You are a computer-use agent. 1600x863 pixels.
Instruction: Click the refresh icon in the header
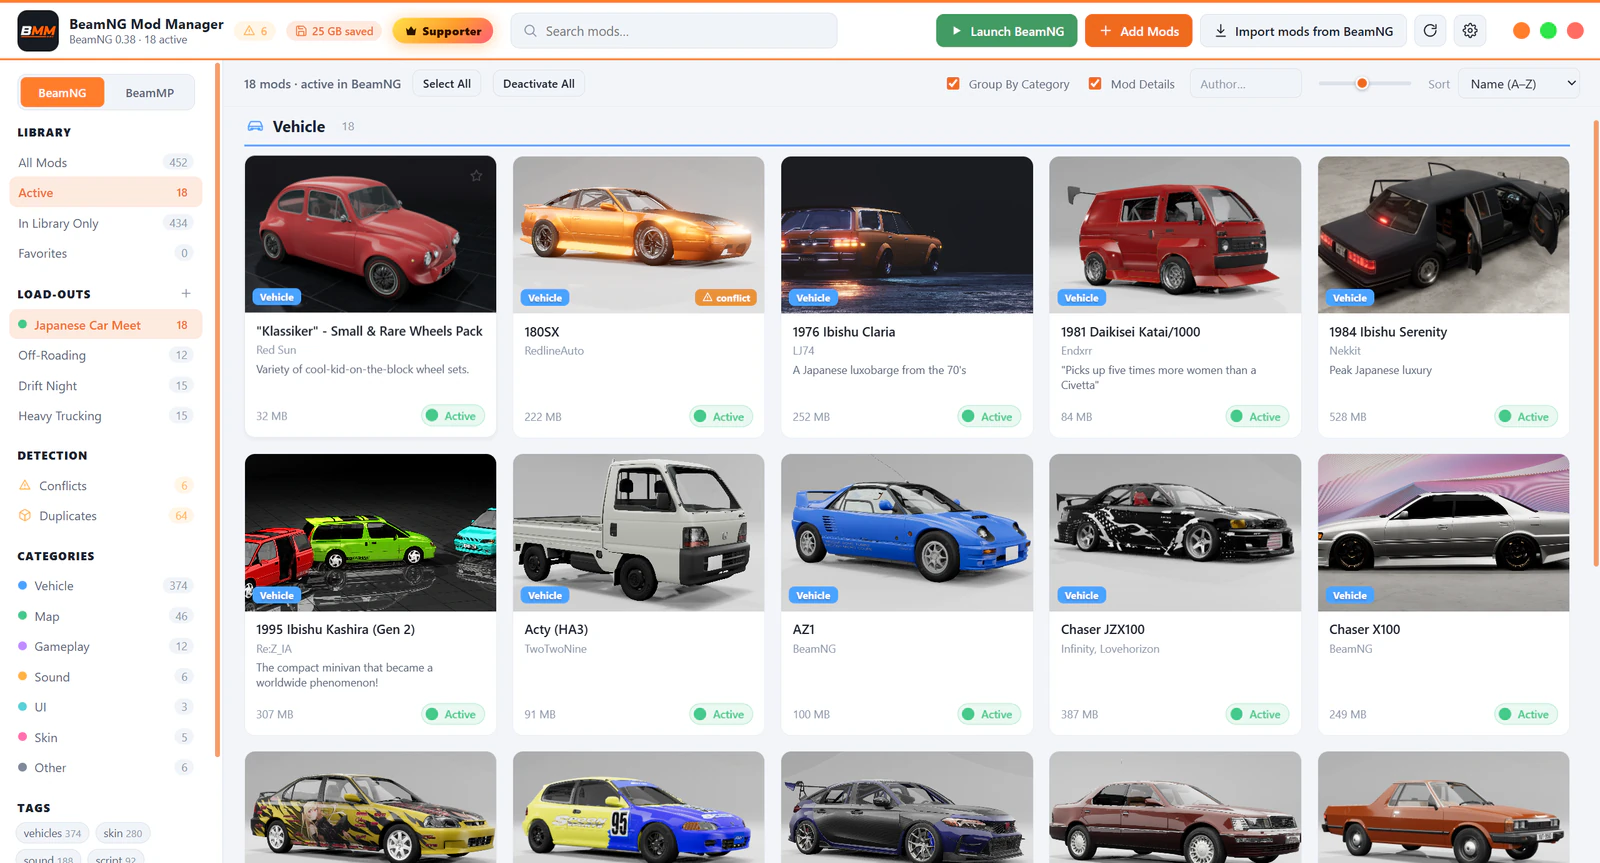pos(1430,31)
